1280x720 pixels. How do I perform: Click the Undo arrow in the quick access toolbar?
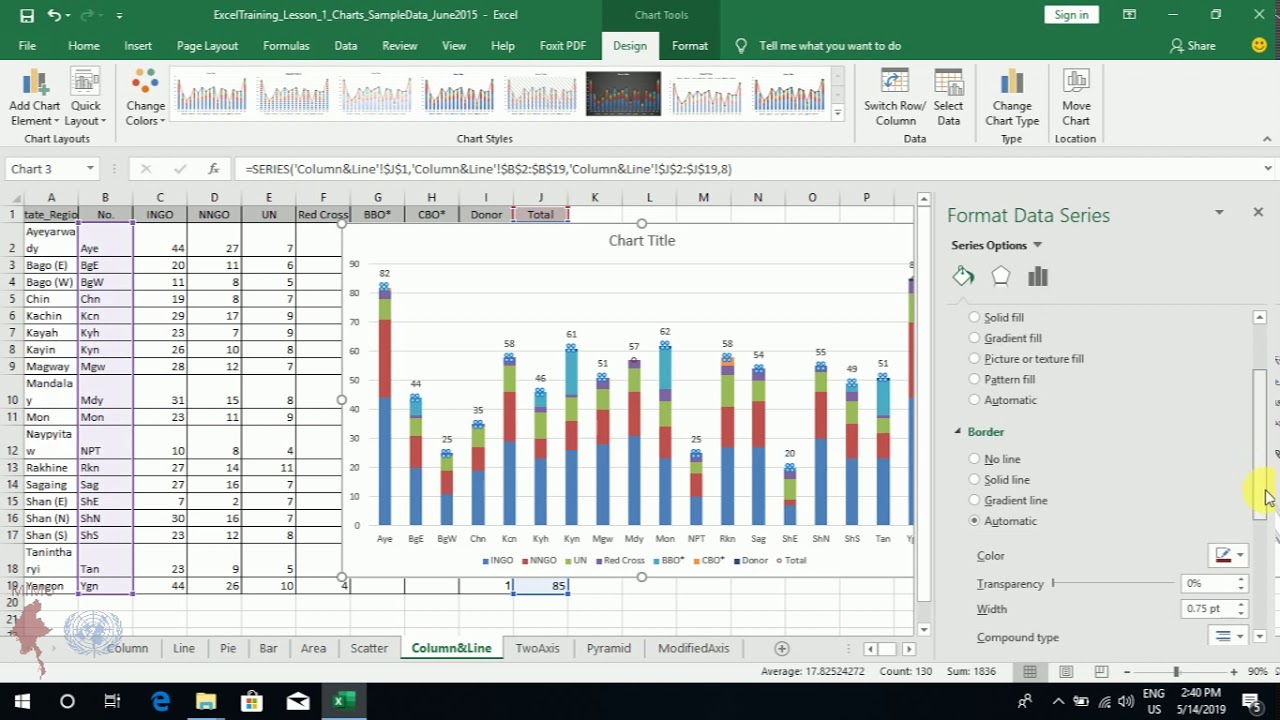pyautogui.click(x=54, y=15)
